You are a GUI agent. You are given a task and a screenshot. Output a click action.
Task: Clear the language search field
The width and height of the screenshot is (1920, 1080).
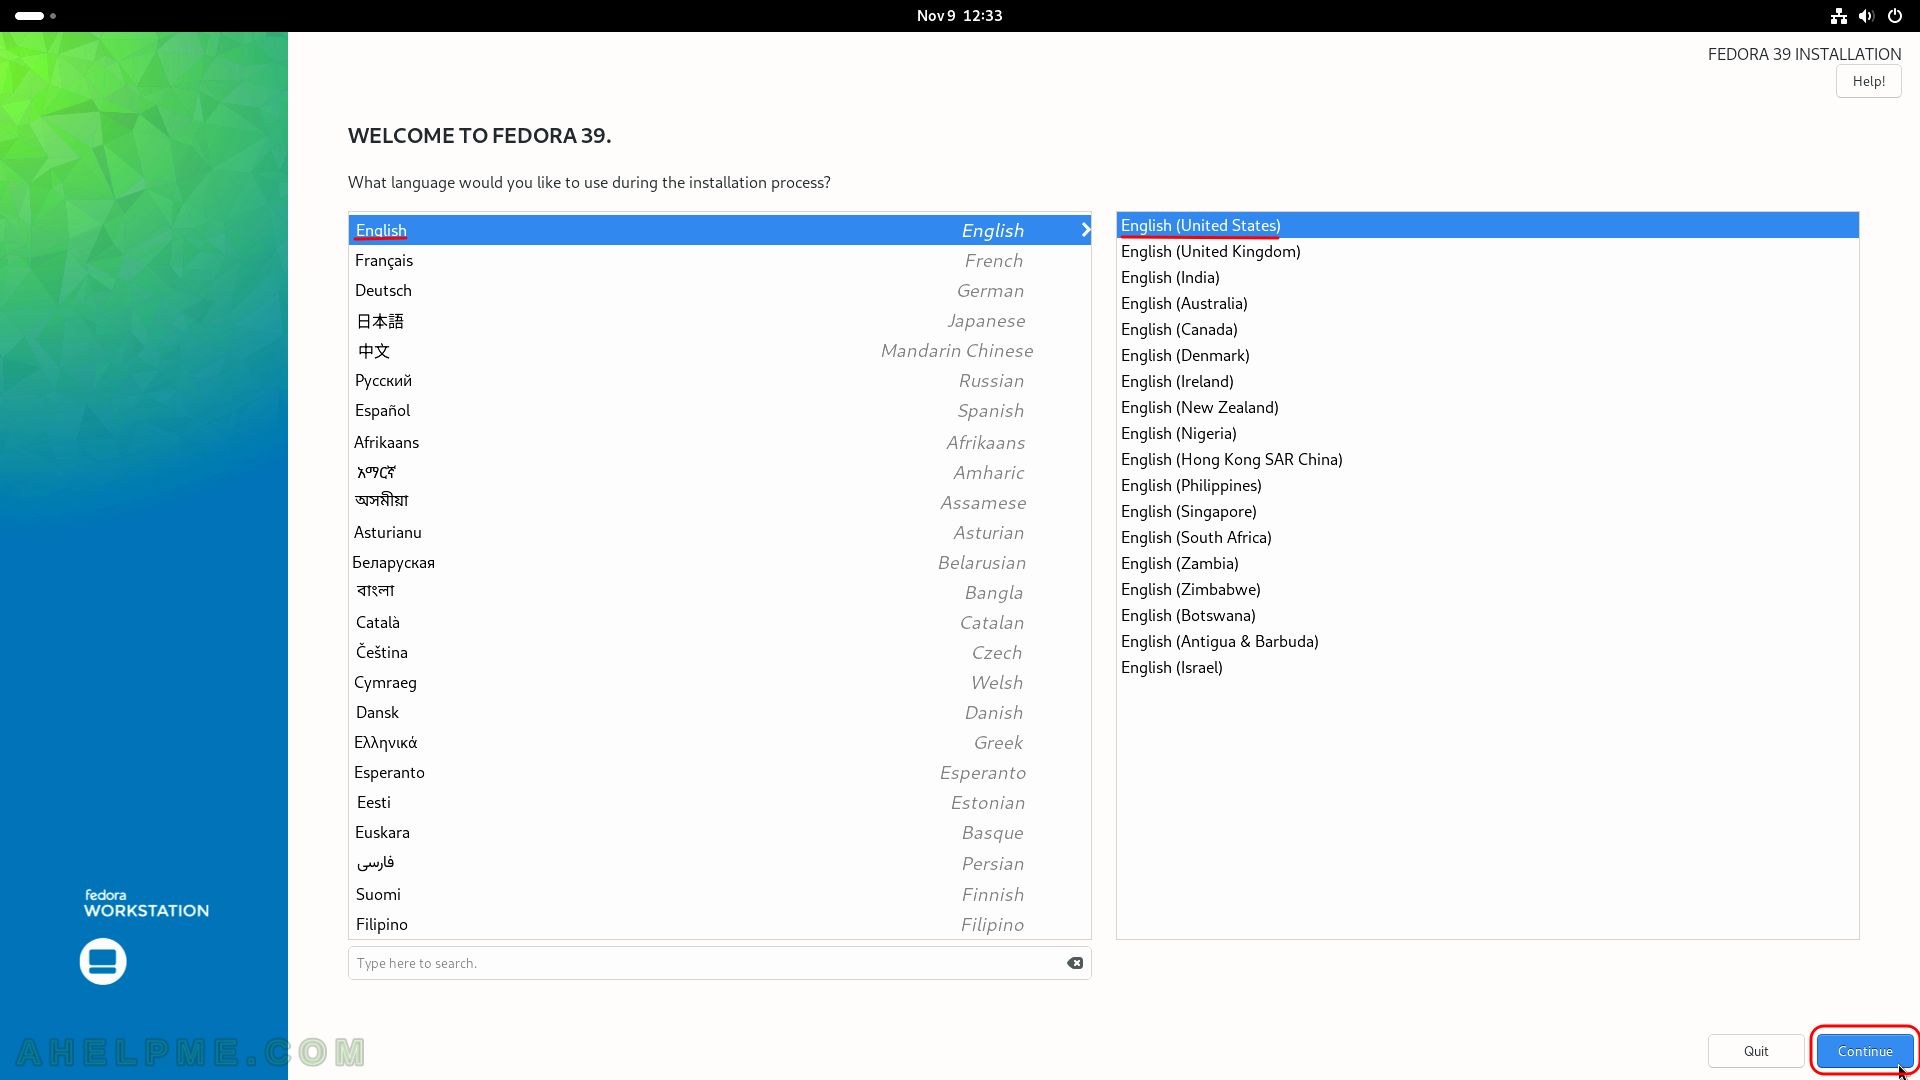coord(1075,963)
